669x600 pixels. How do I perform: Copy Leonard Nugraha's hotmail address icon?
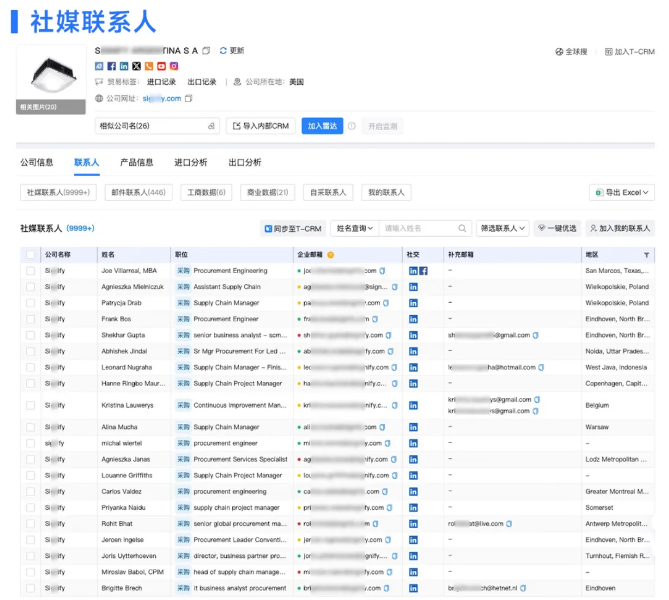[x=541, y=367]
